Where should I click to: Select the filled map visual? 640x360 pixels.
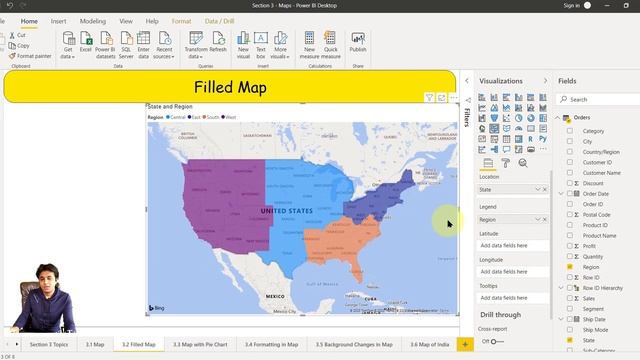(494, 129)
